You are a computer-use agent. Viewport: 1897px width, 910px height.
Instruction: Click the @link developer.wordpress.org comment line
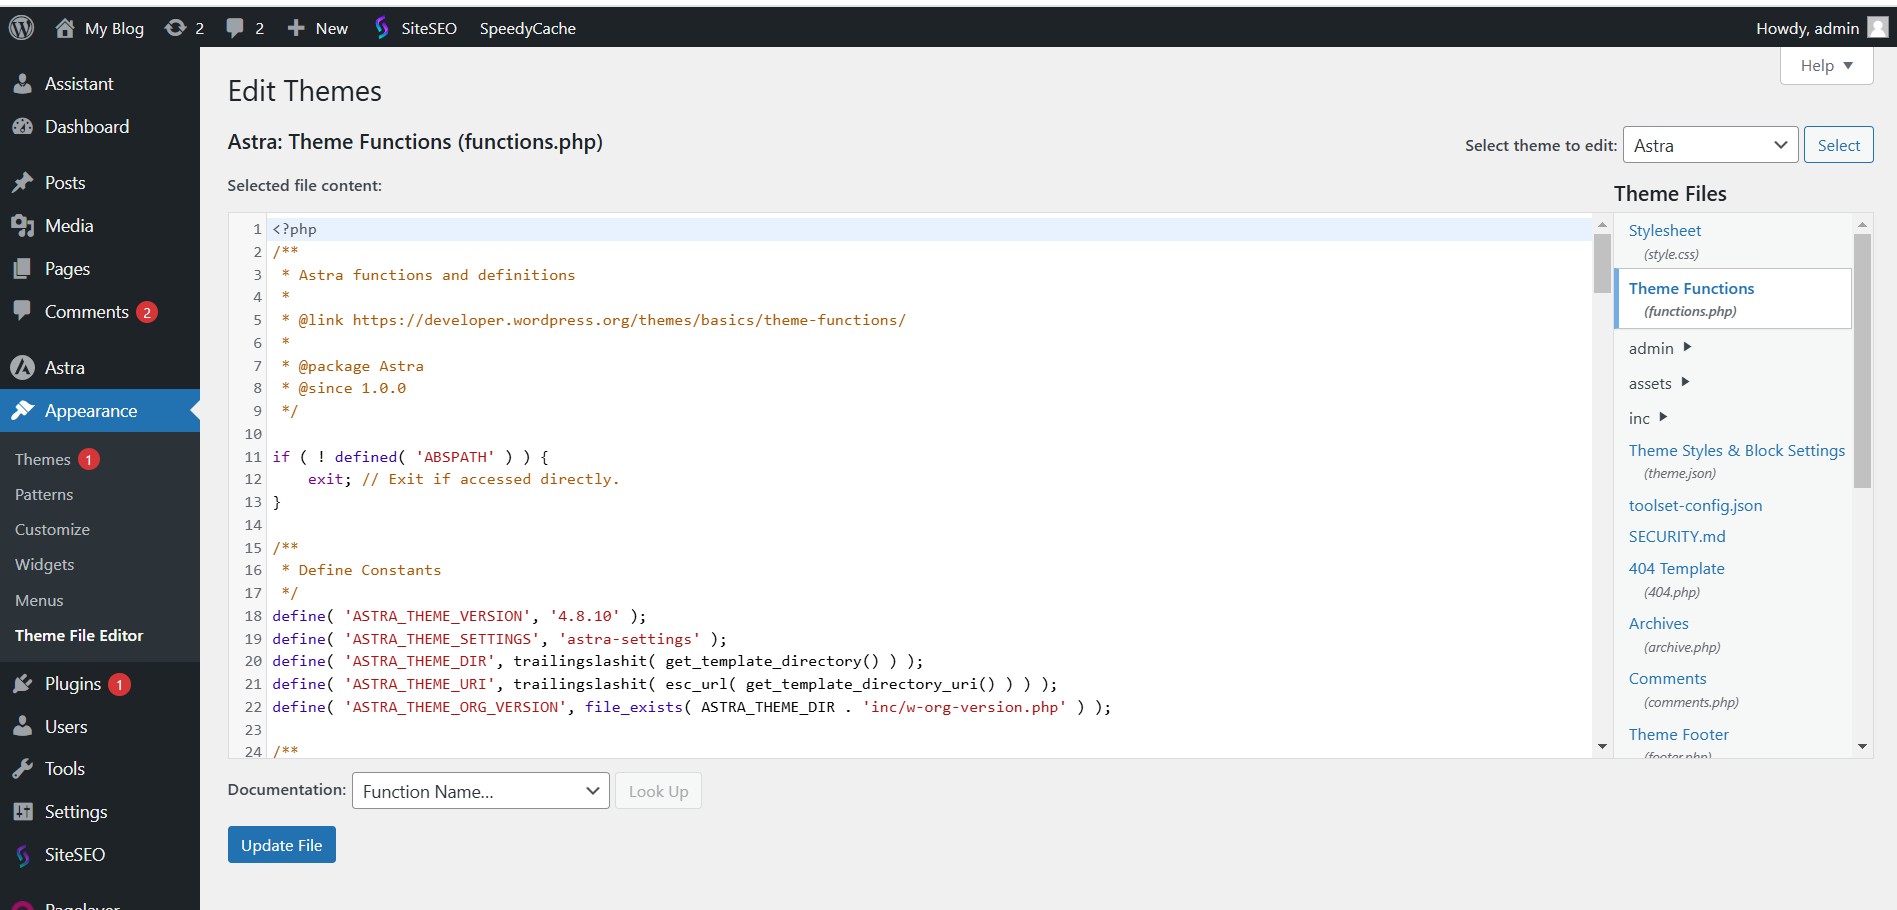[593, 320]
